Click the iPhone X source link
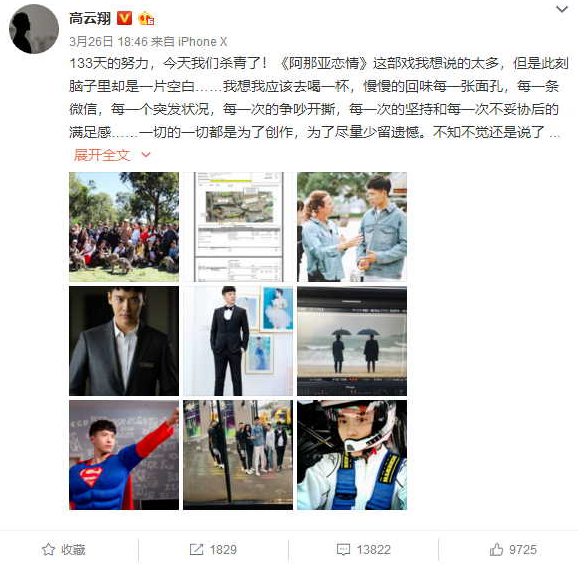Image resolution: width=581 pixels, height=566 pixels. (202, 41)
